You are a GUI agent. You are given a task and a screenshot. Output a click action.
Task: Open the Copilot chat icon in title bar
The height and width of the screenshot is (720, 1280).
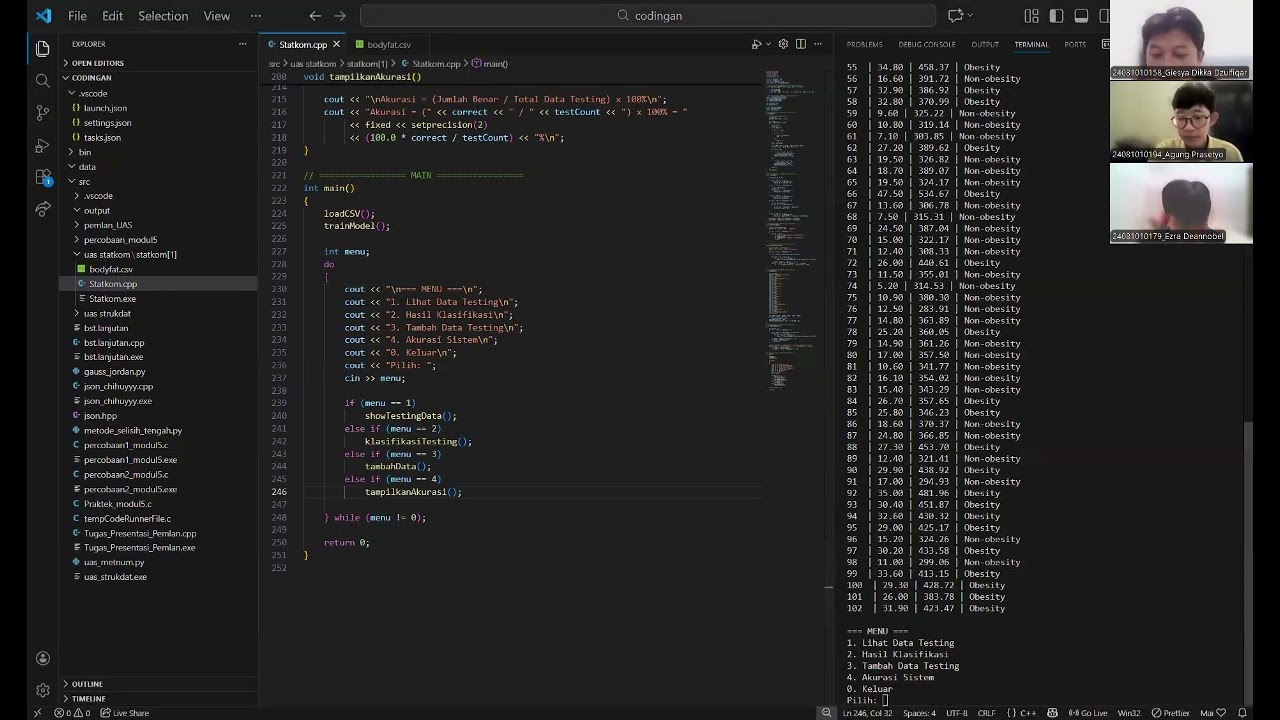pos(955,16)
